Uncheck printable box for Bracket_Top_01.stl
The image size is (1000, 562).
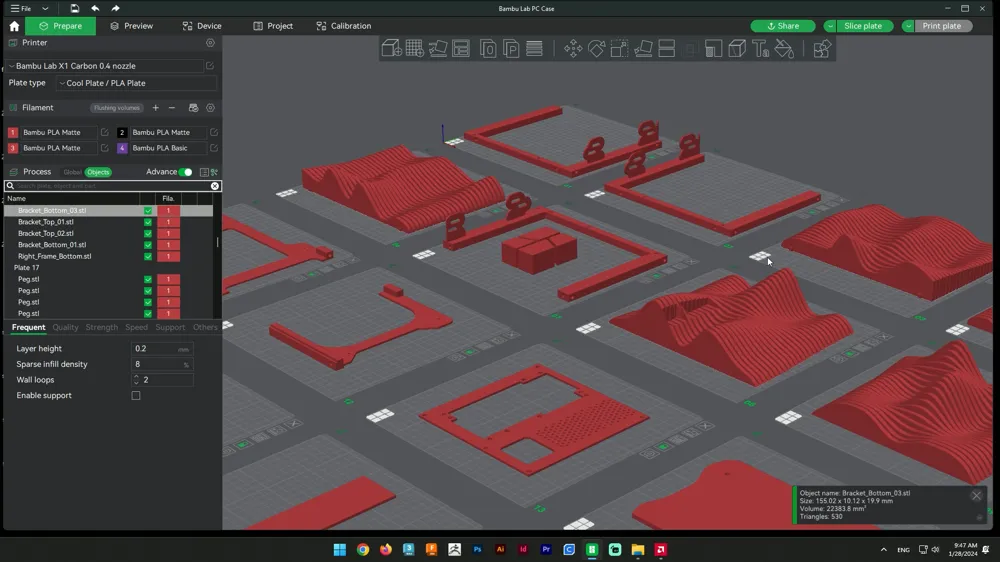pyautogui.click(x=148, y=222)
